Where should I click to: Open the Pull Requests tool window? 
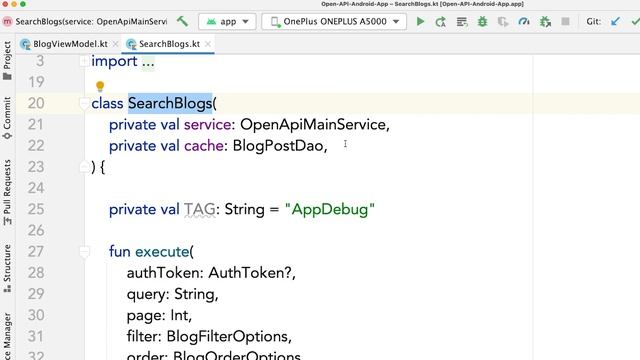tap(7, 192)
